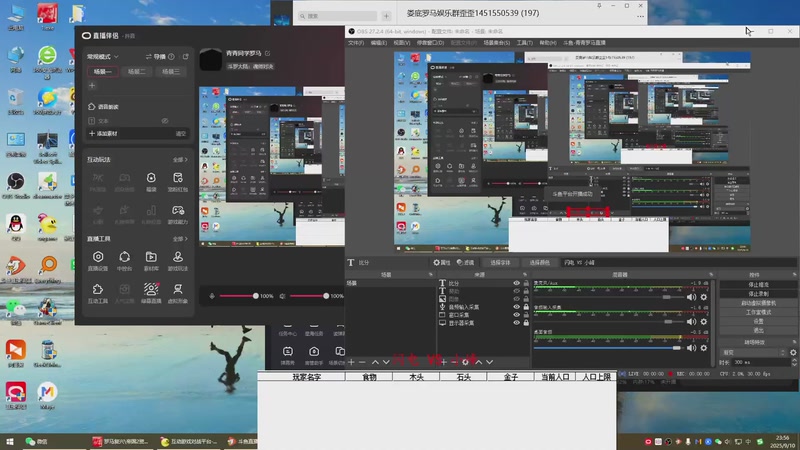The width and height of the screenshot is (800, 450).
Task: Move scene down with arrow below scenes list
Action: (386, 362)
